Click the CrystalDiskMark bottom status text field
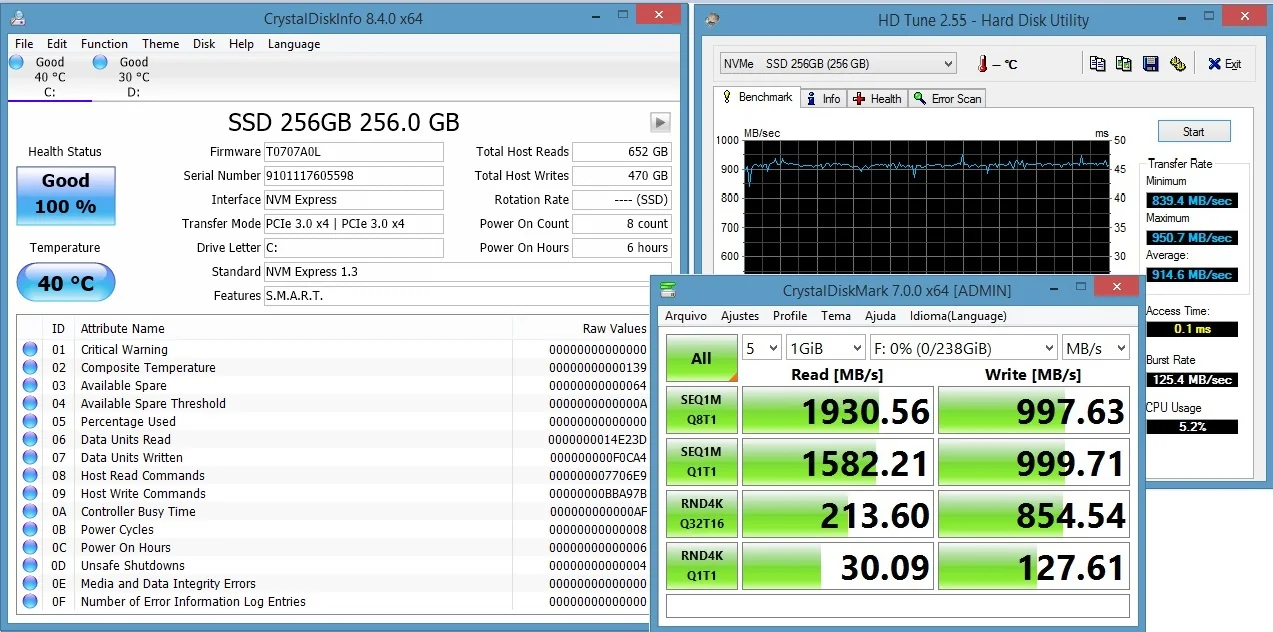Viewport: 1273px width, 632px height. click(x=898, y=606)
